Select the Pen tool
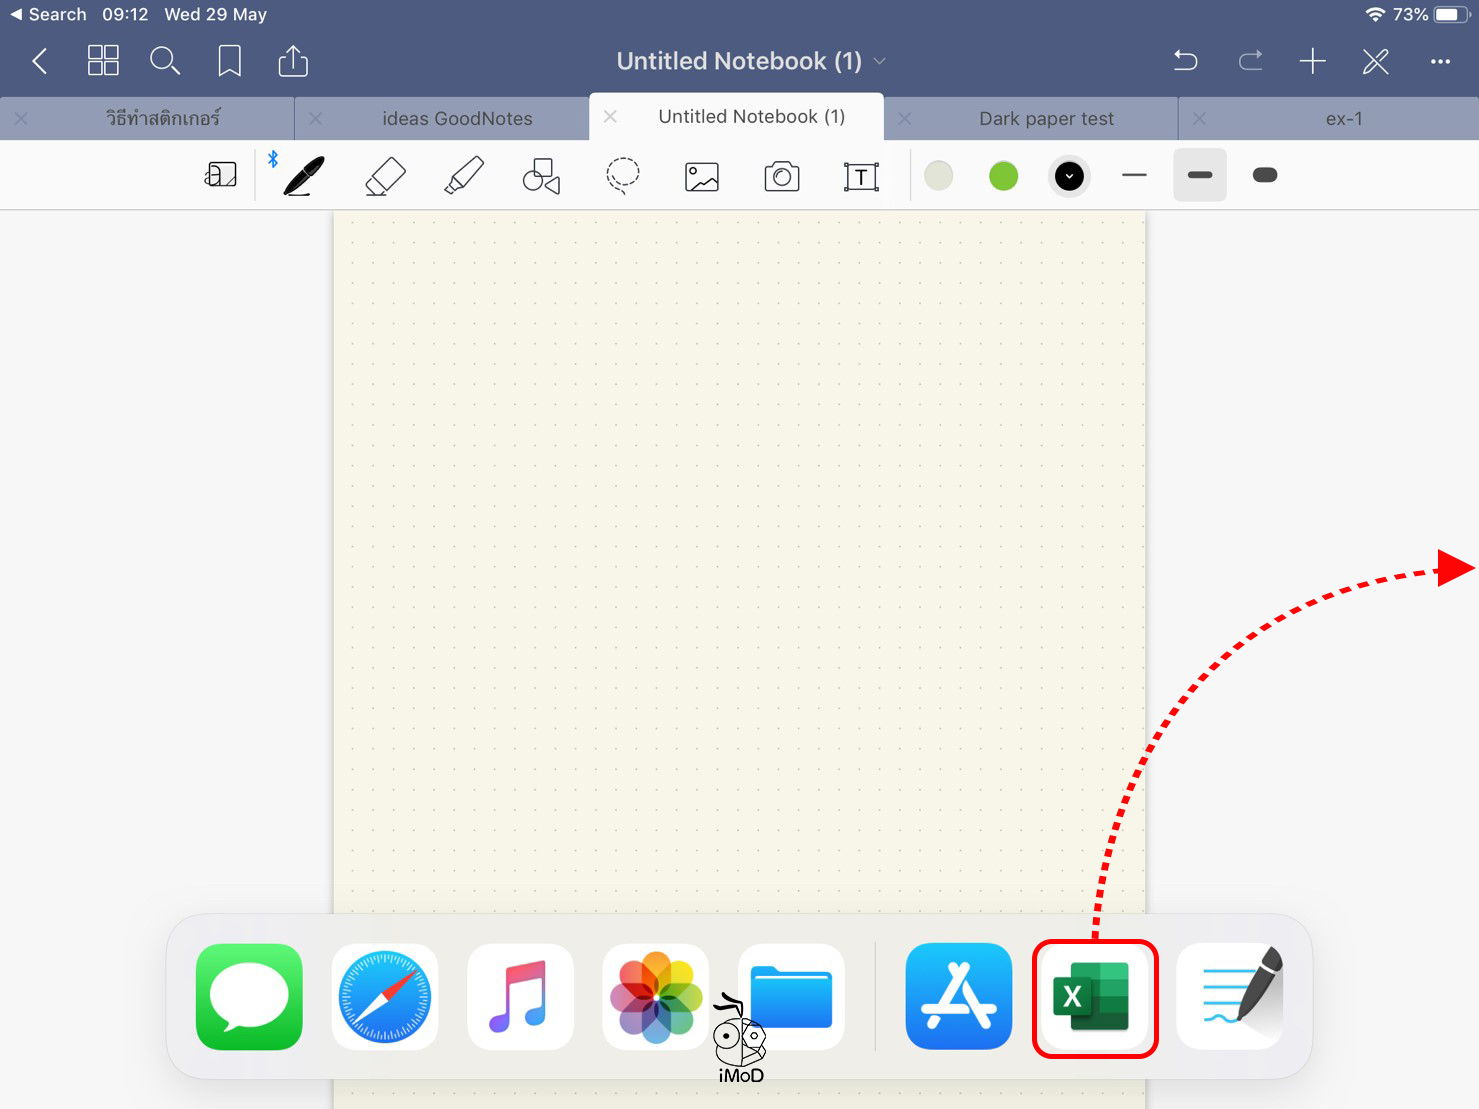The width and height of the screenshot is (1479, 1109). [x=303, y=176]
